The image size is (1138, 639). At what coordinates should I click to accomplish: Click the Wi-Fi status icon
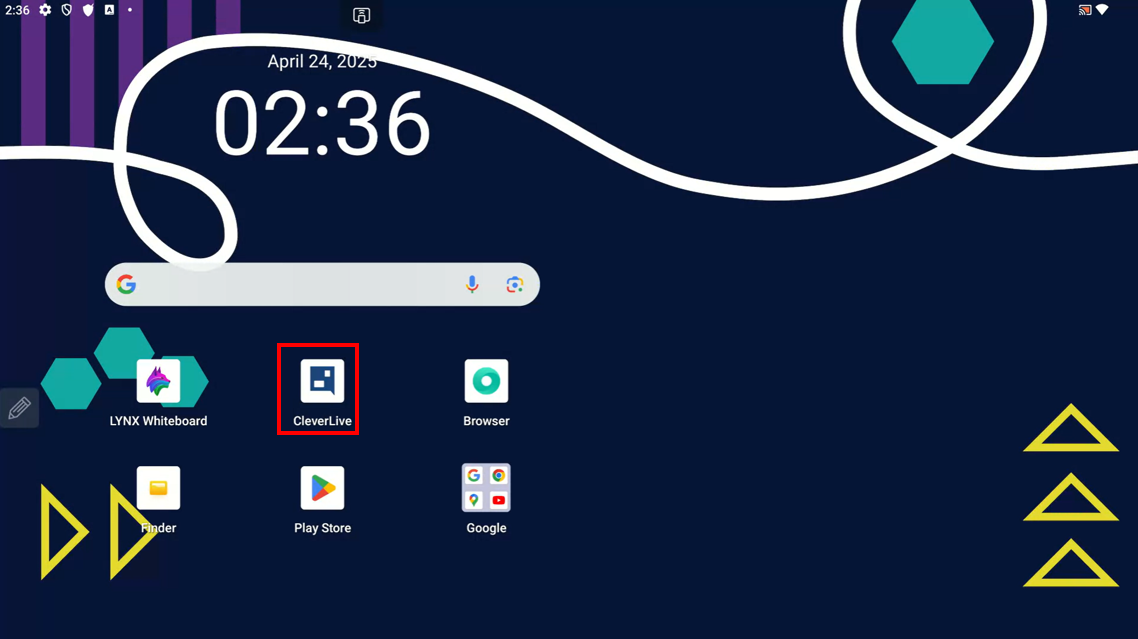[1102, 10]
